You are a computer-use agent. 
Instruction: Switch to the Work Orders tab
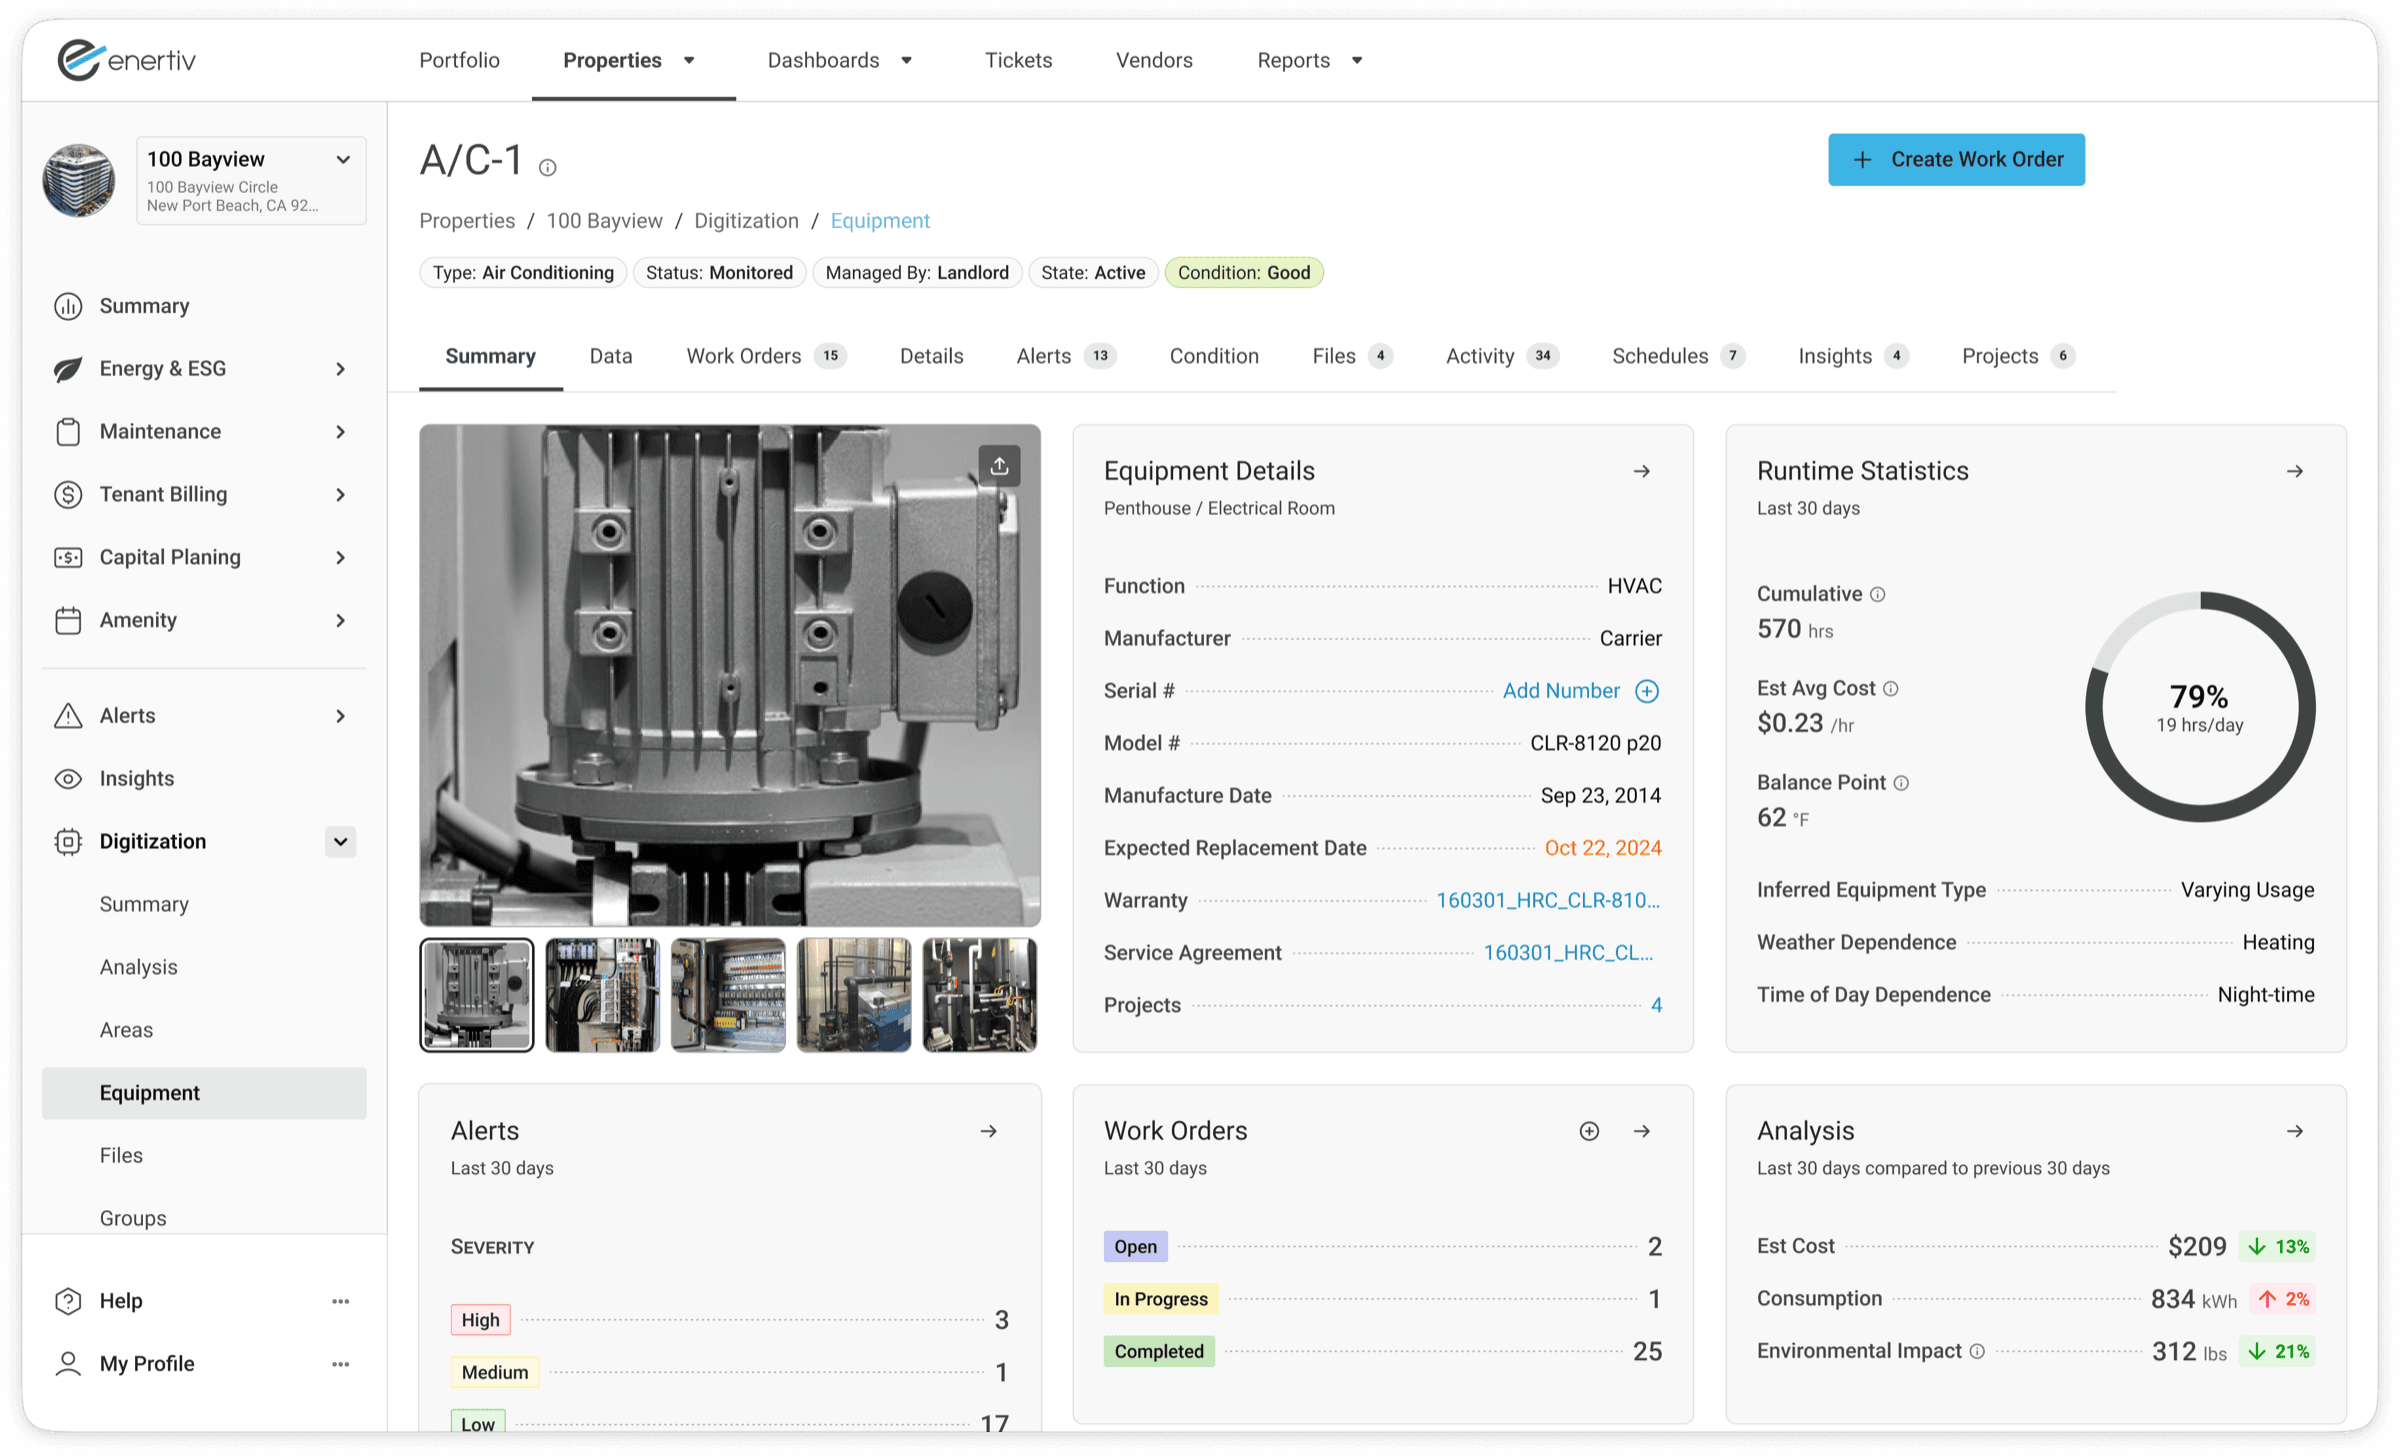pyautogui.click(x=766, y=356)
